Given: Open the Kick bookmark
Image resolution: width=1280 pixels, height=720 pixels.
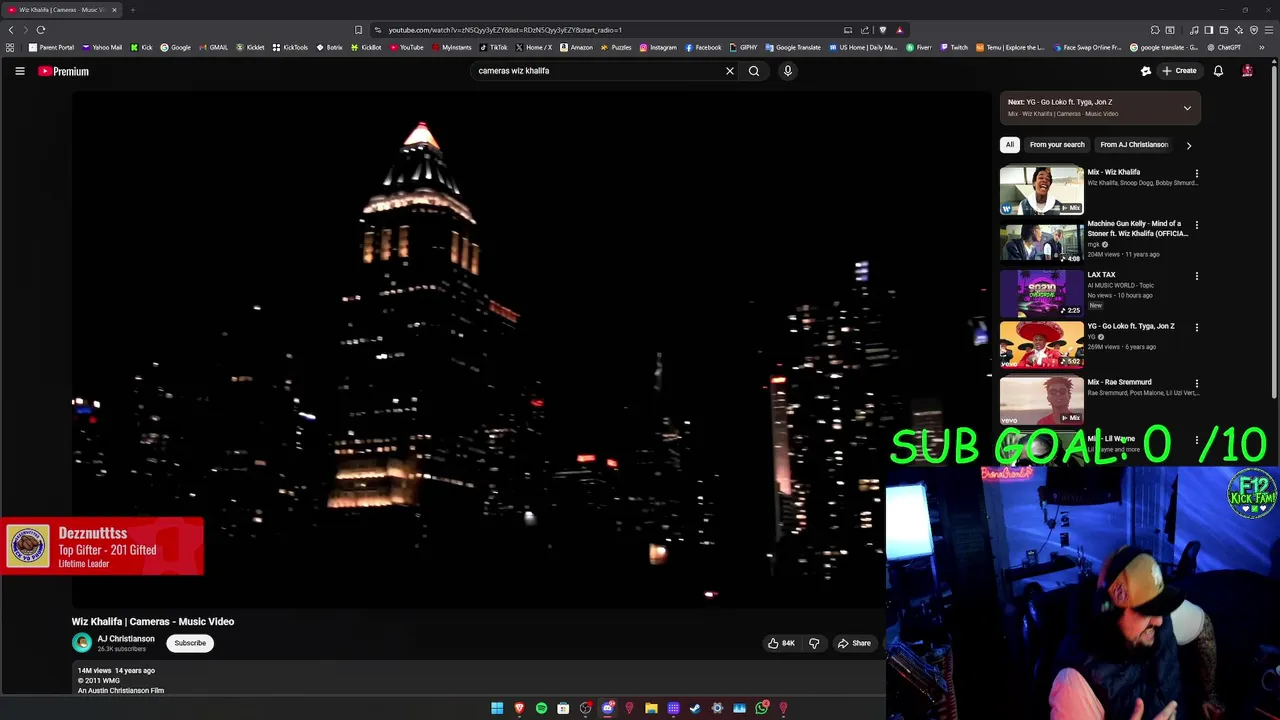Looking at the screenshot, I should coord(142,47).
